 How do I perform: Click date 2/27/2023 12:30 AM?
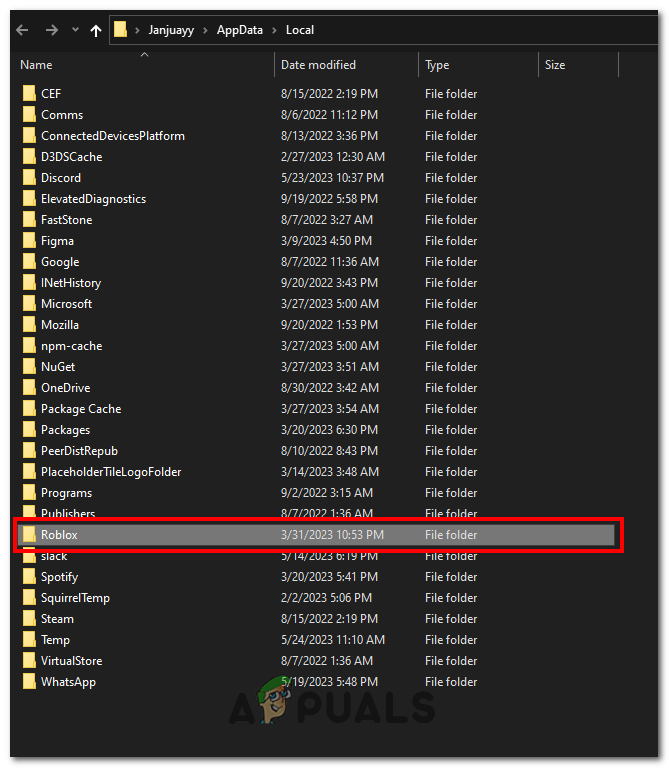pos(333,157)
